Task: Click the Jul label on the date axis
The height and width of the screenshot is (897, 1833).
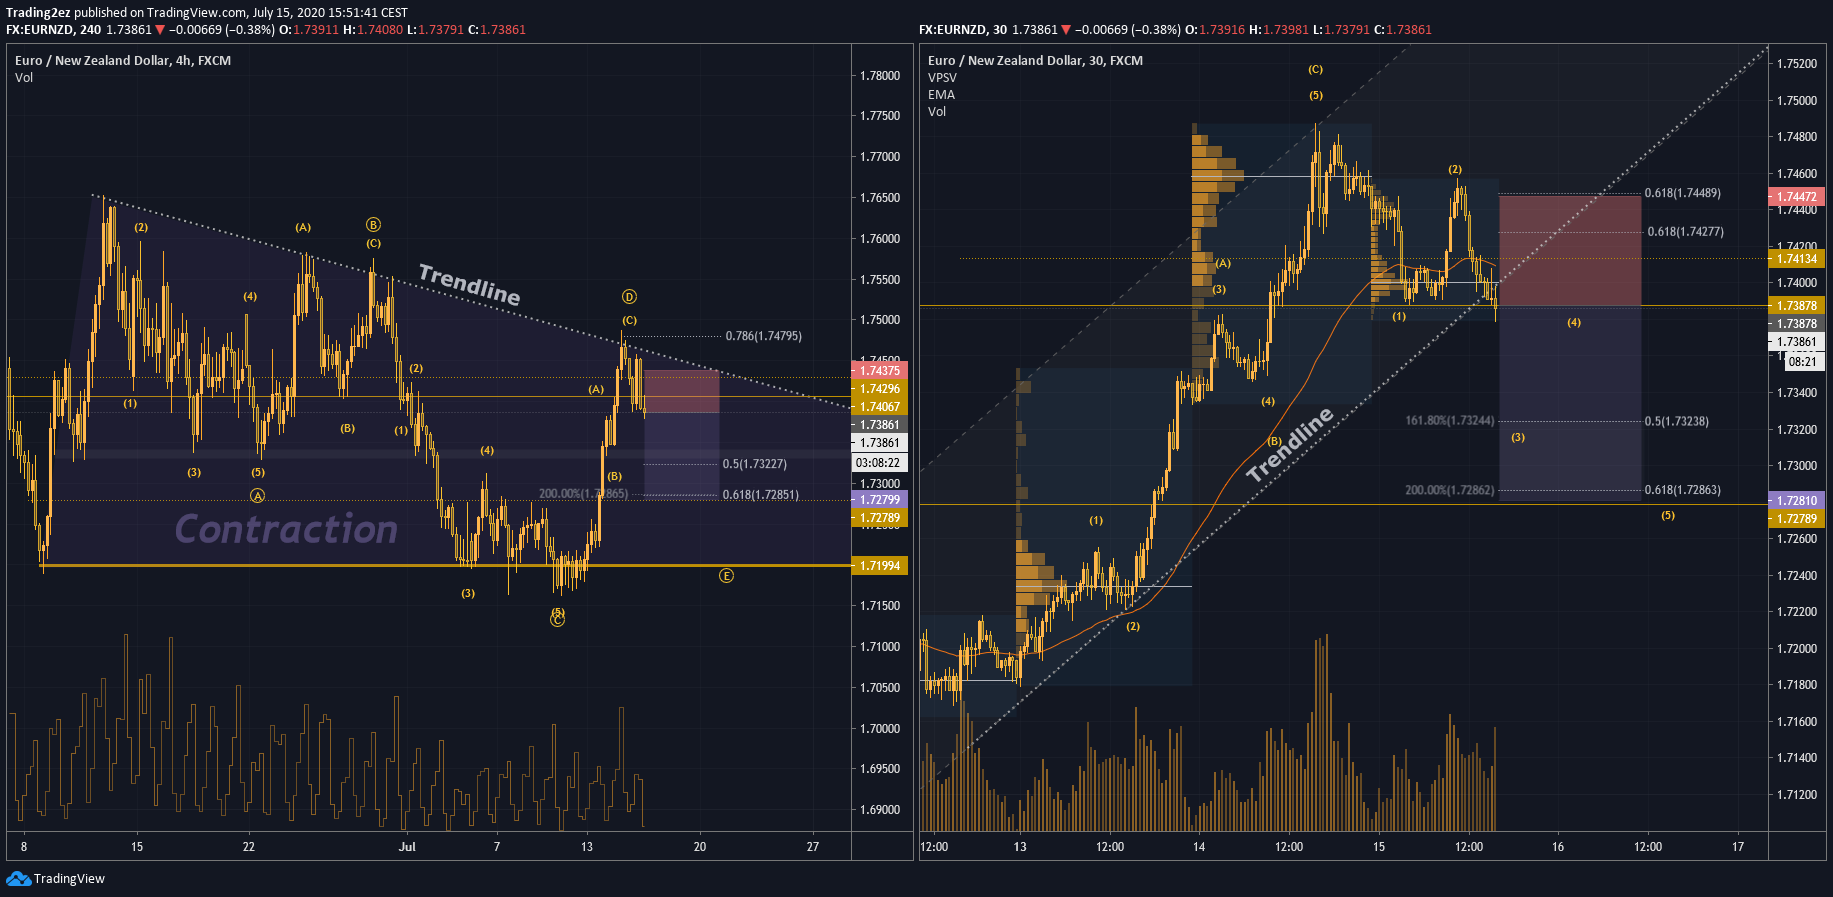Action: pos(407,847)
